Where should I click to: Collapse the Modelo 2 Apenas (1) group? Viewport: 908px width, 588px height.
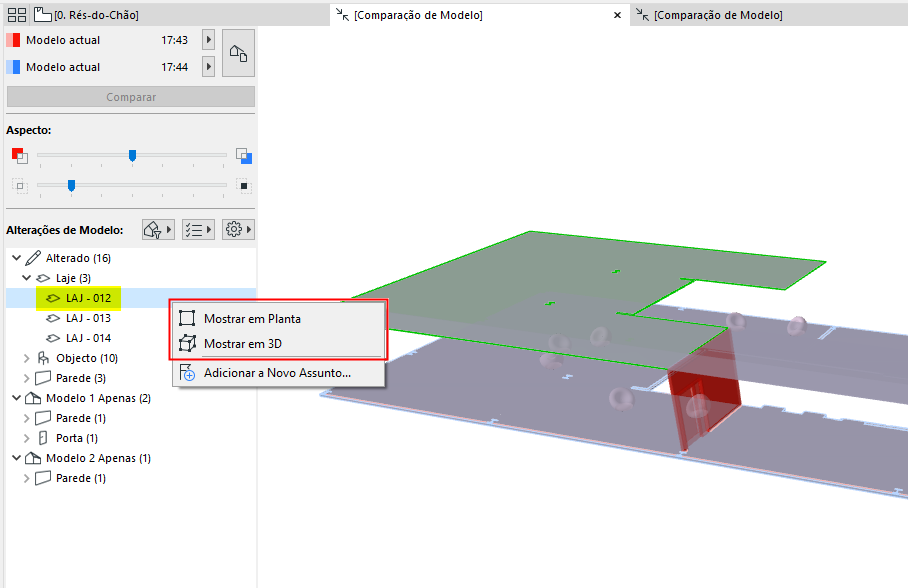[16, 458]
